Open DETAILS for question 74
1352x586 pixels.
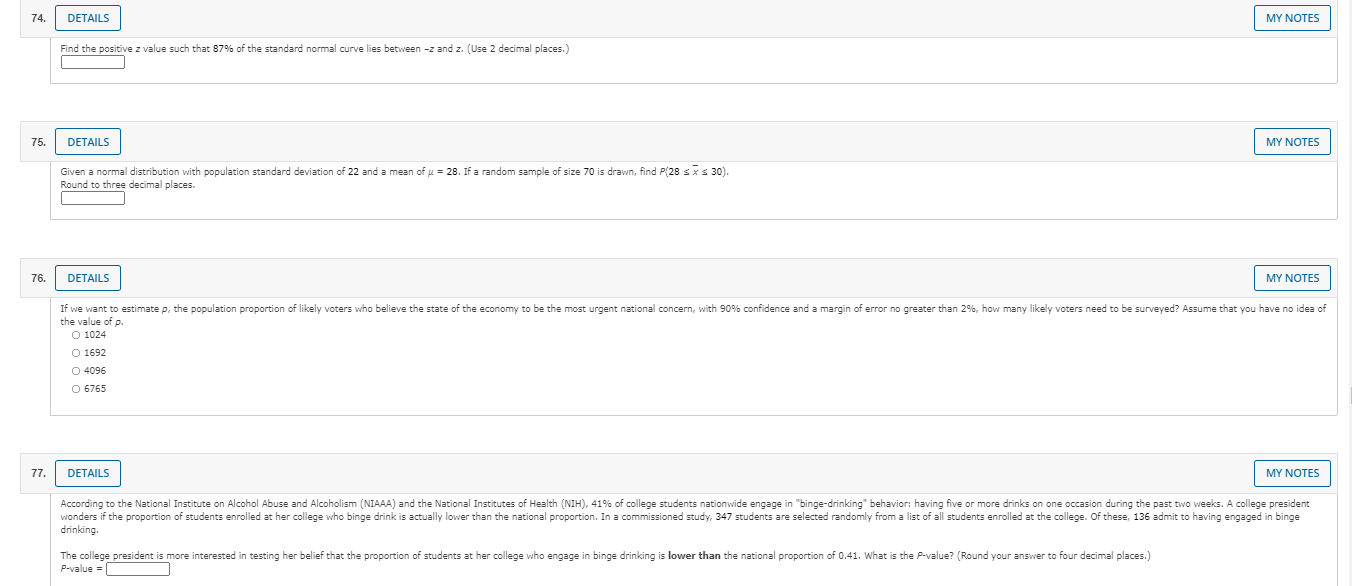(87, 17)
